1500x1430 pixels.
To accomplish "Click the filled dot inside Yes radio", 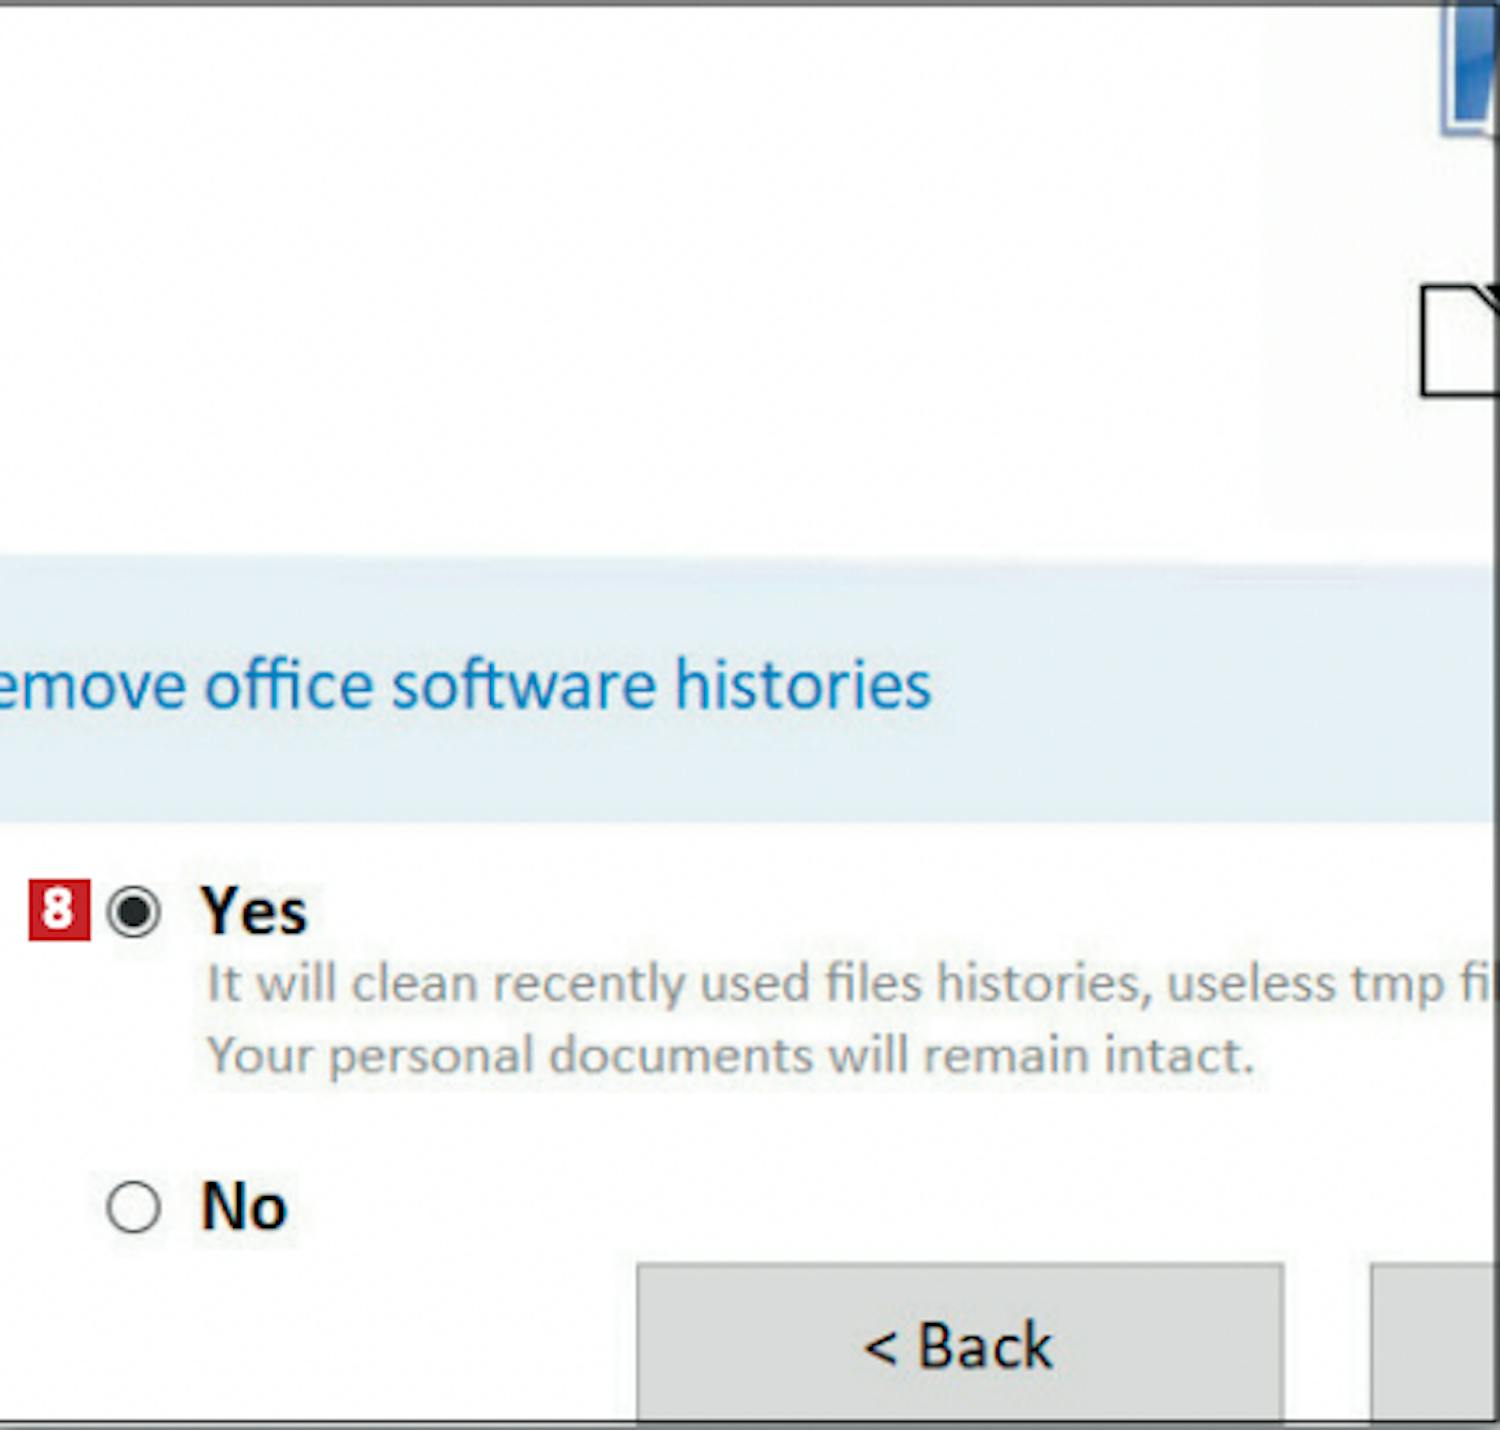I will click(133, 911).
